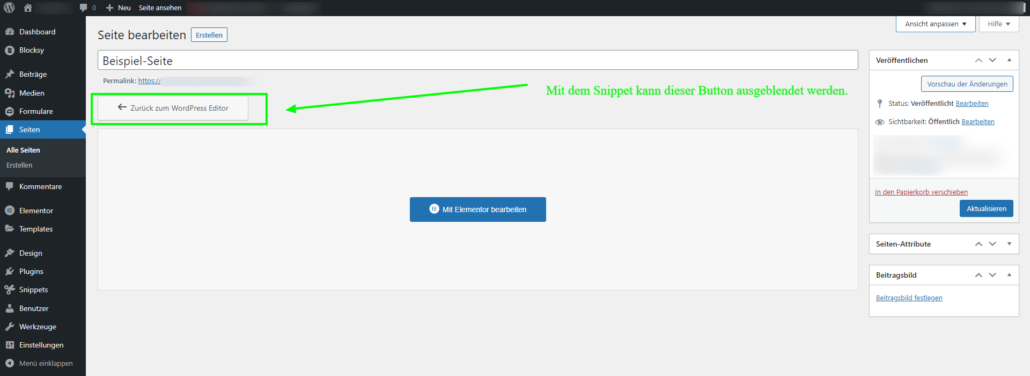Click Aktualisieren button
The width and height of the screenshot is (1030, 376).
point(986,208)
